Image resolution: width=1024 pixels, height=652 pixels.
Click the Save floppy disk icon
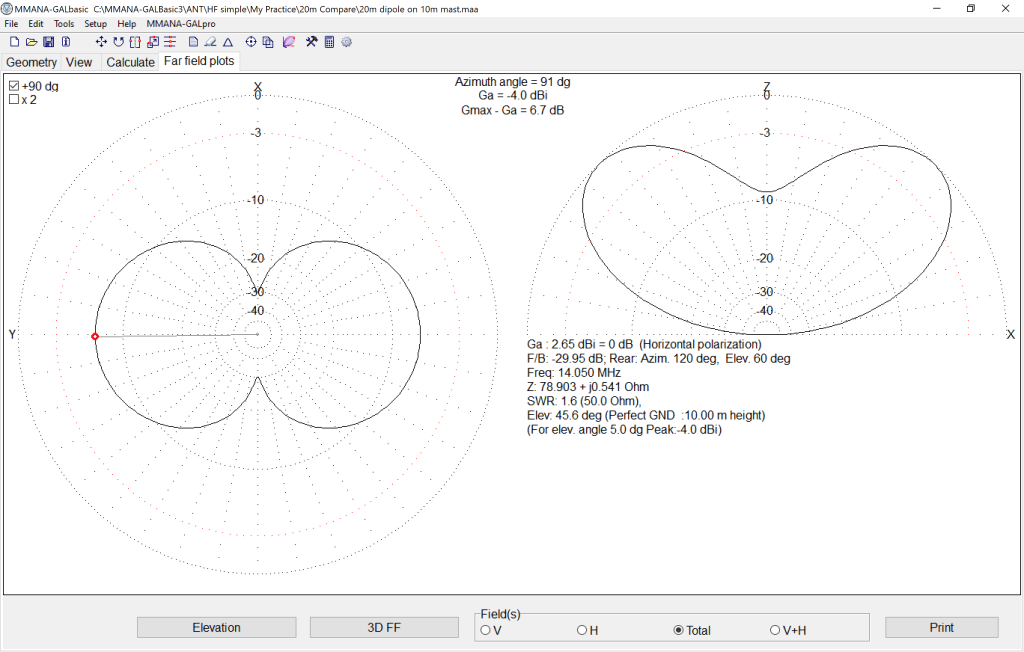(x=48, y=42)
